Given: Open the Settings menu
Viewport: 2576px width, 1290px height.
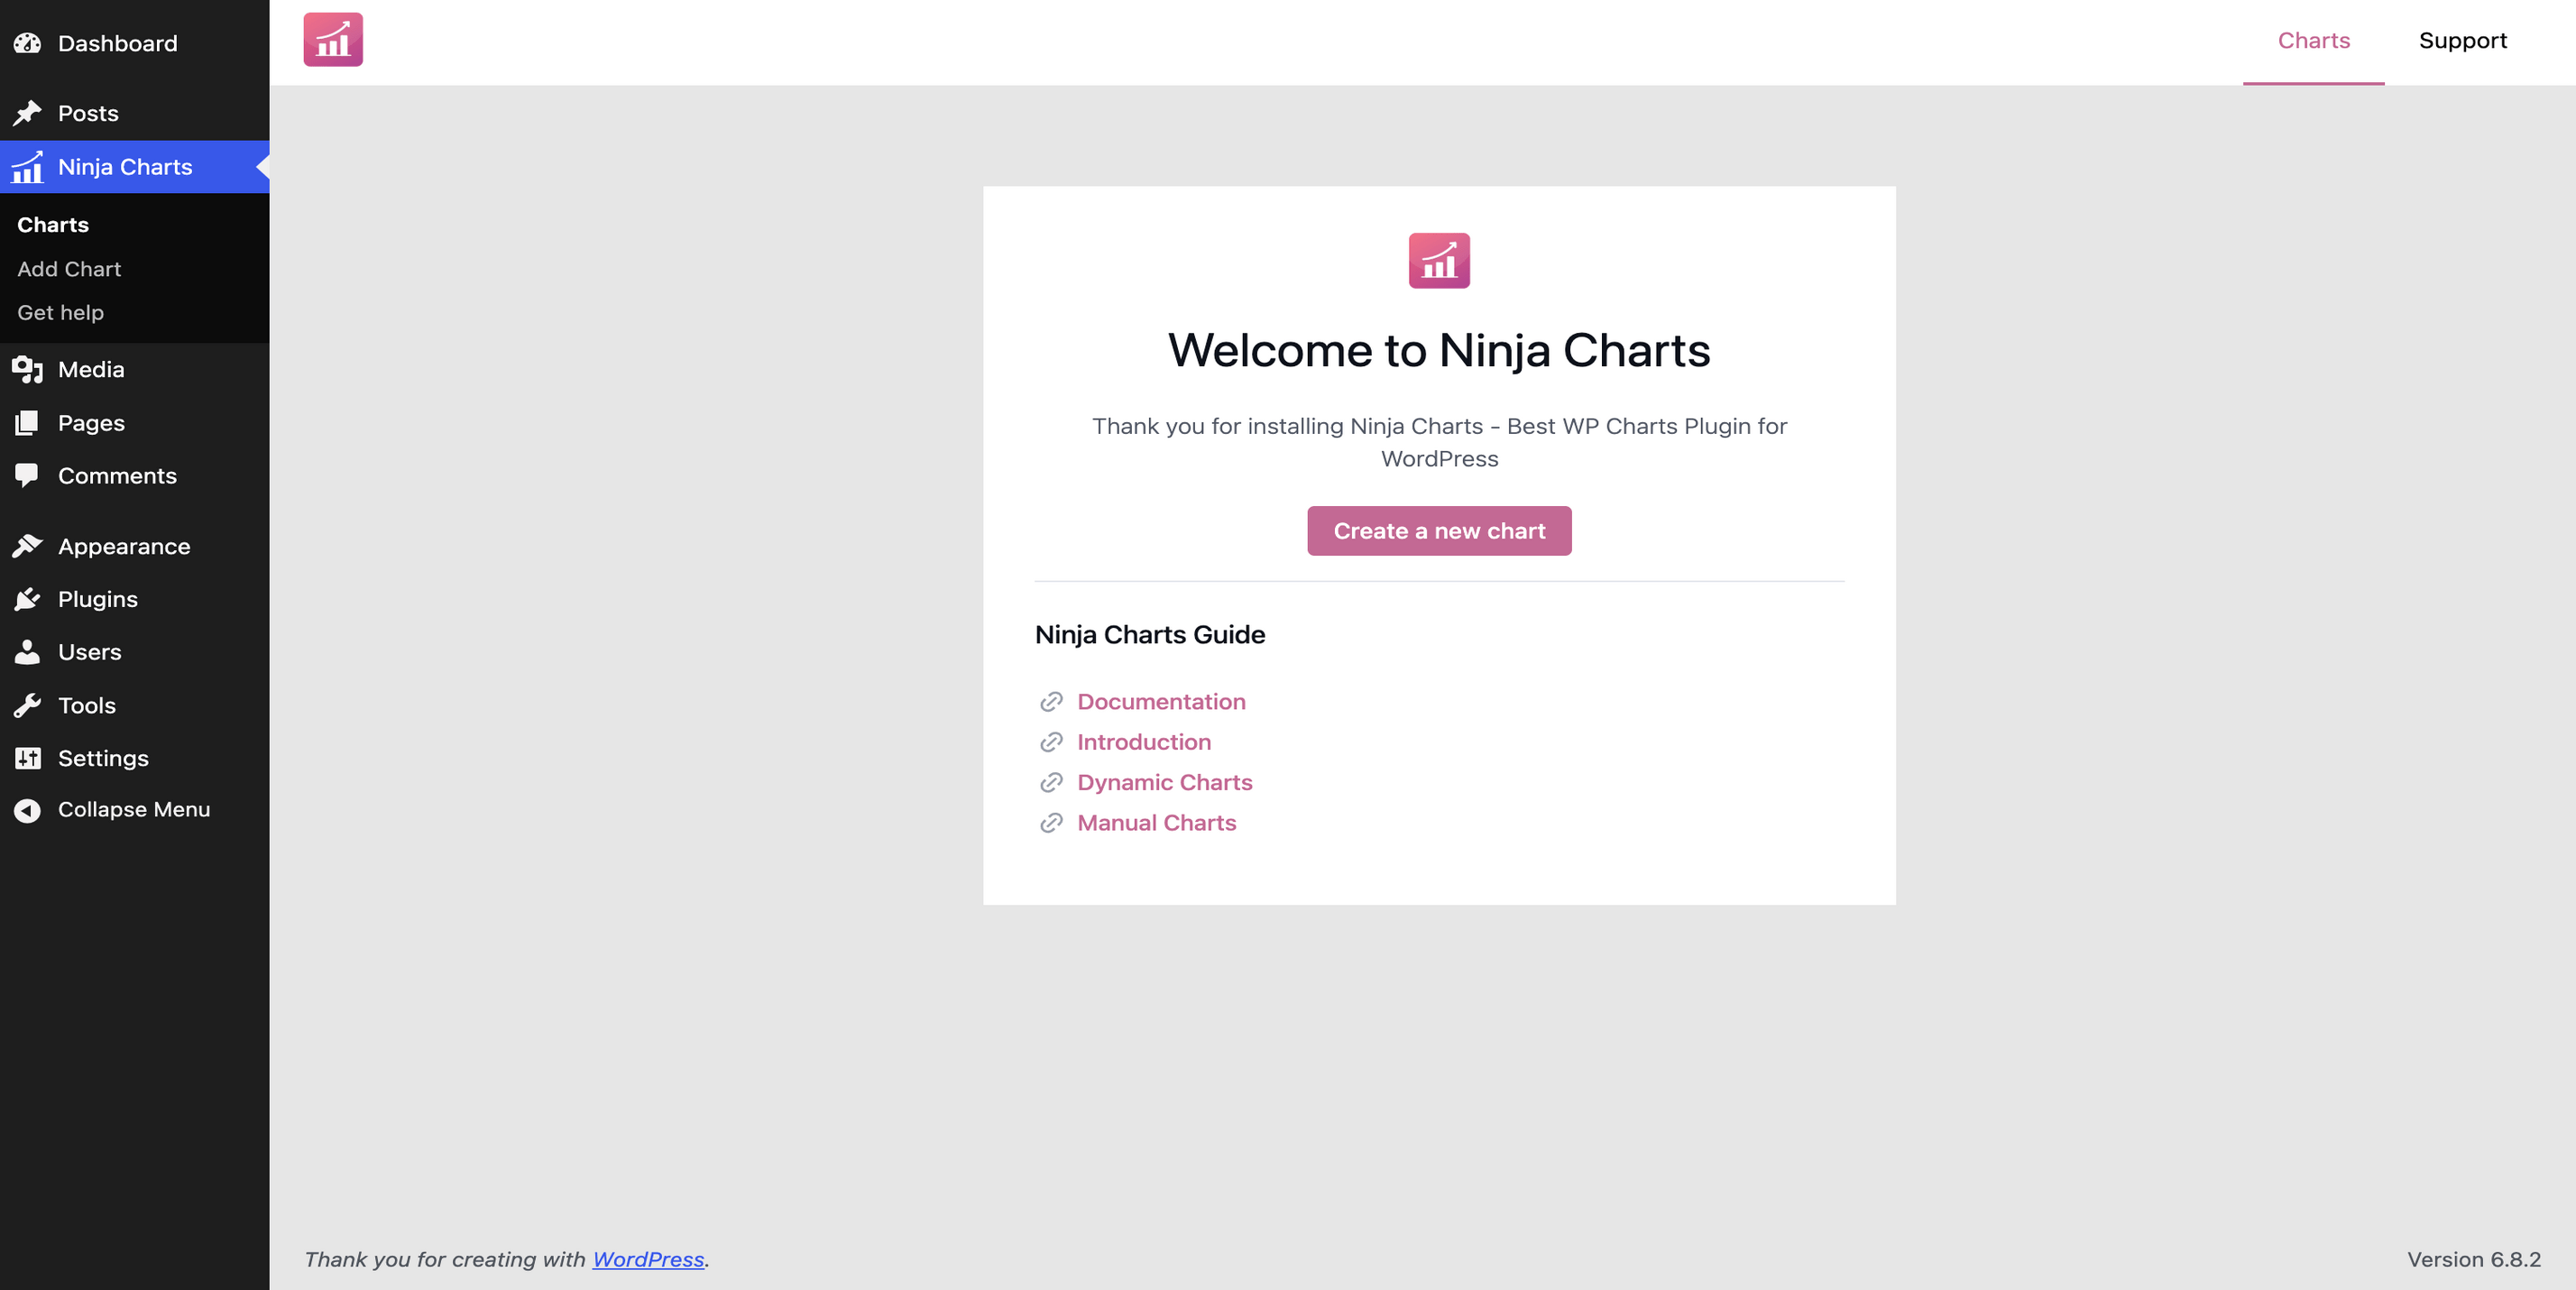Looking at the screenshot, I should point(135,758).
